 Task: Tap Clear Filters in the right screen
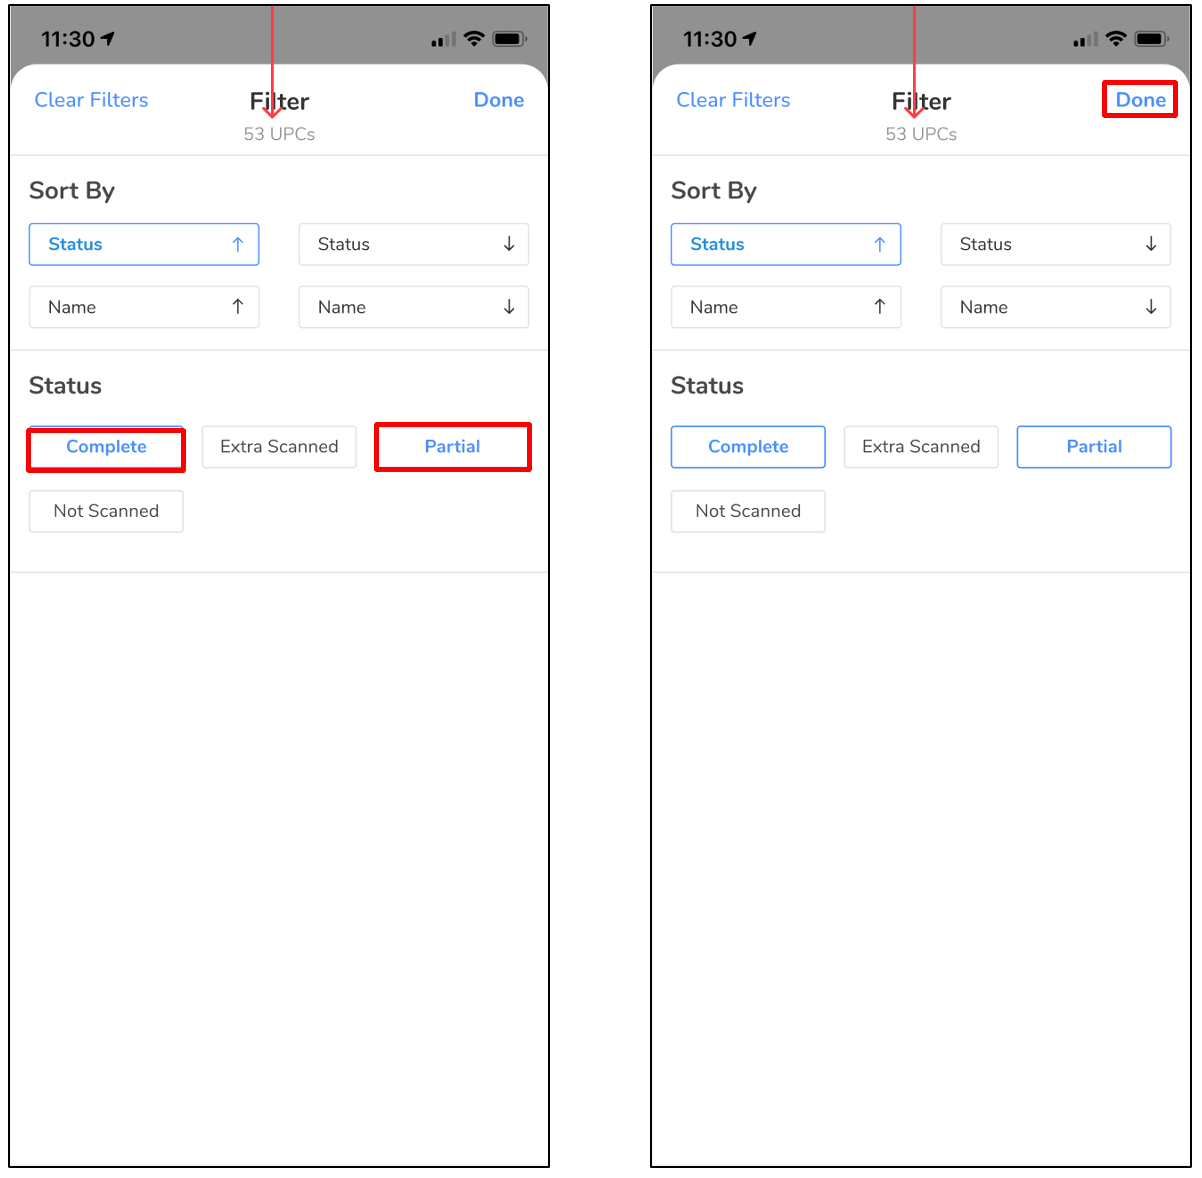[733, 100]
